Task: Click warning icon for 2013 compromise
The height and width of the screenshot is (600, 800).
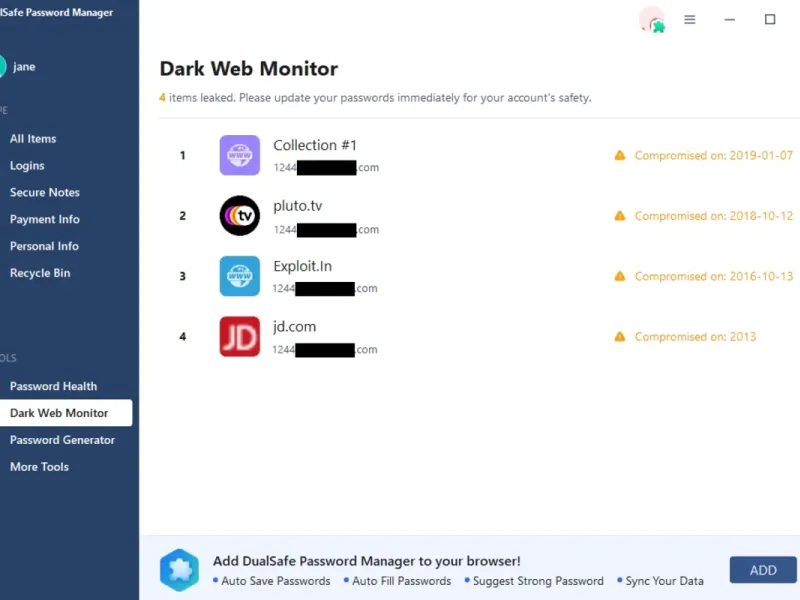Action: click(x=620, y=336)
